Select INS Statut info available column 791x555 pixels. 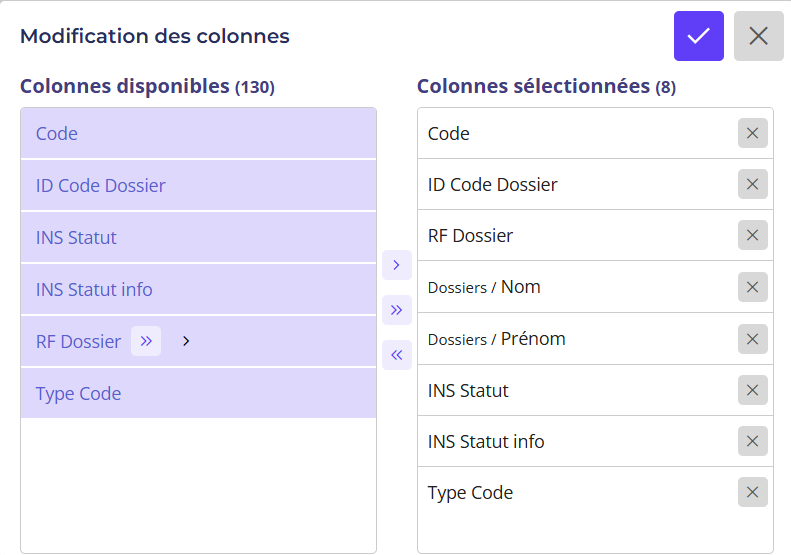pos(198,289)
